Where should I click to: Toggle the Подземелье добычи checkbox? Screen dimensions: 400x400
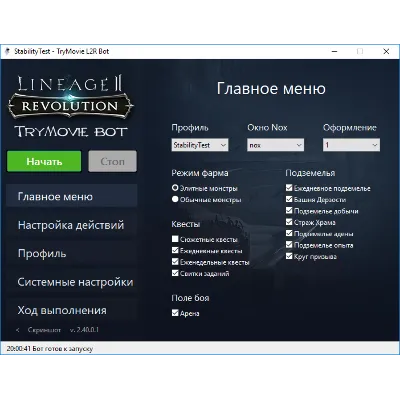click(x=289, y=210)
